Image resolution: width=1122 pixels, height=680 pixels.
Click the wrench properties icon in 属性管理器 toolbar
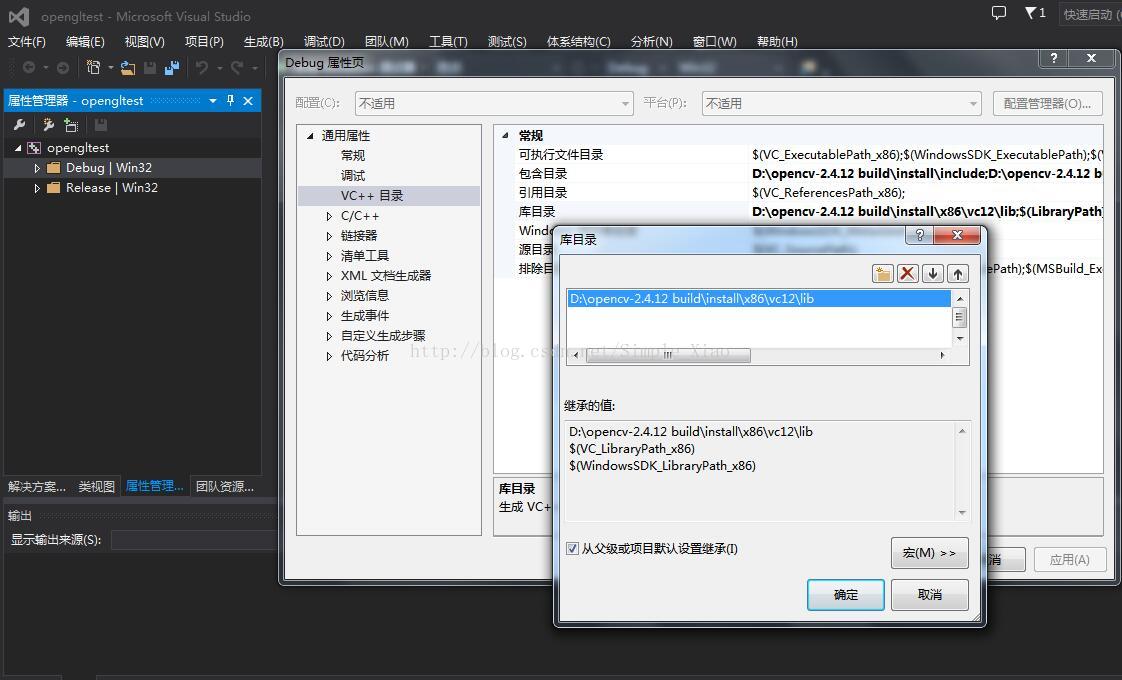point(19,125)
